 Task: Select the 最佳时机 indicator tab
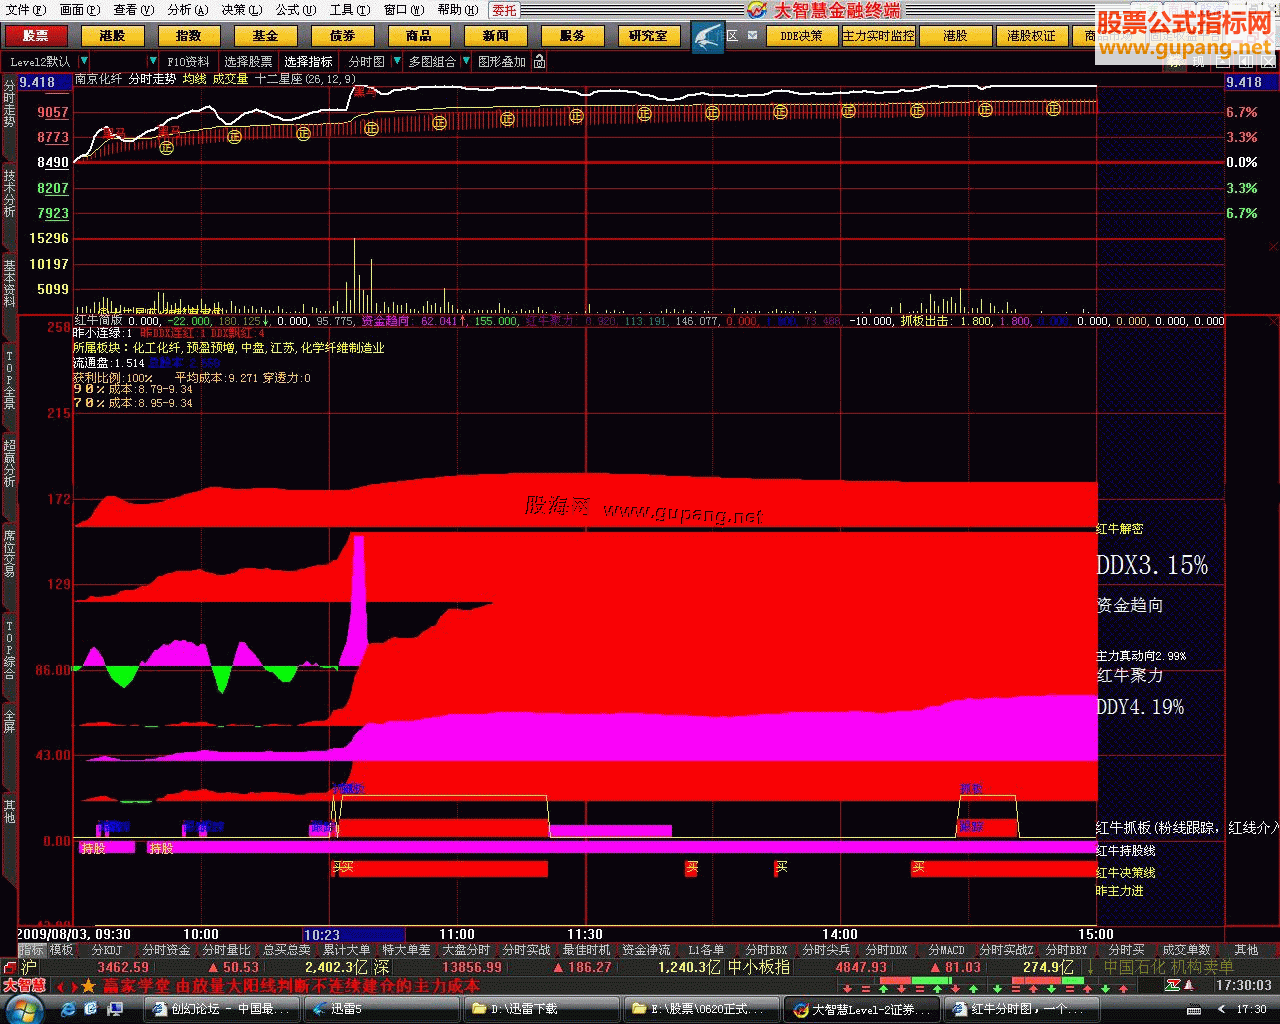coord(586,950)
